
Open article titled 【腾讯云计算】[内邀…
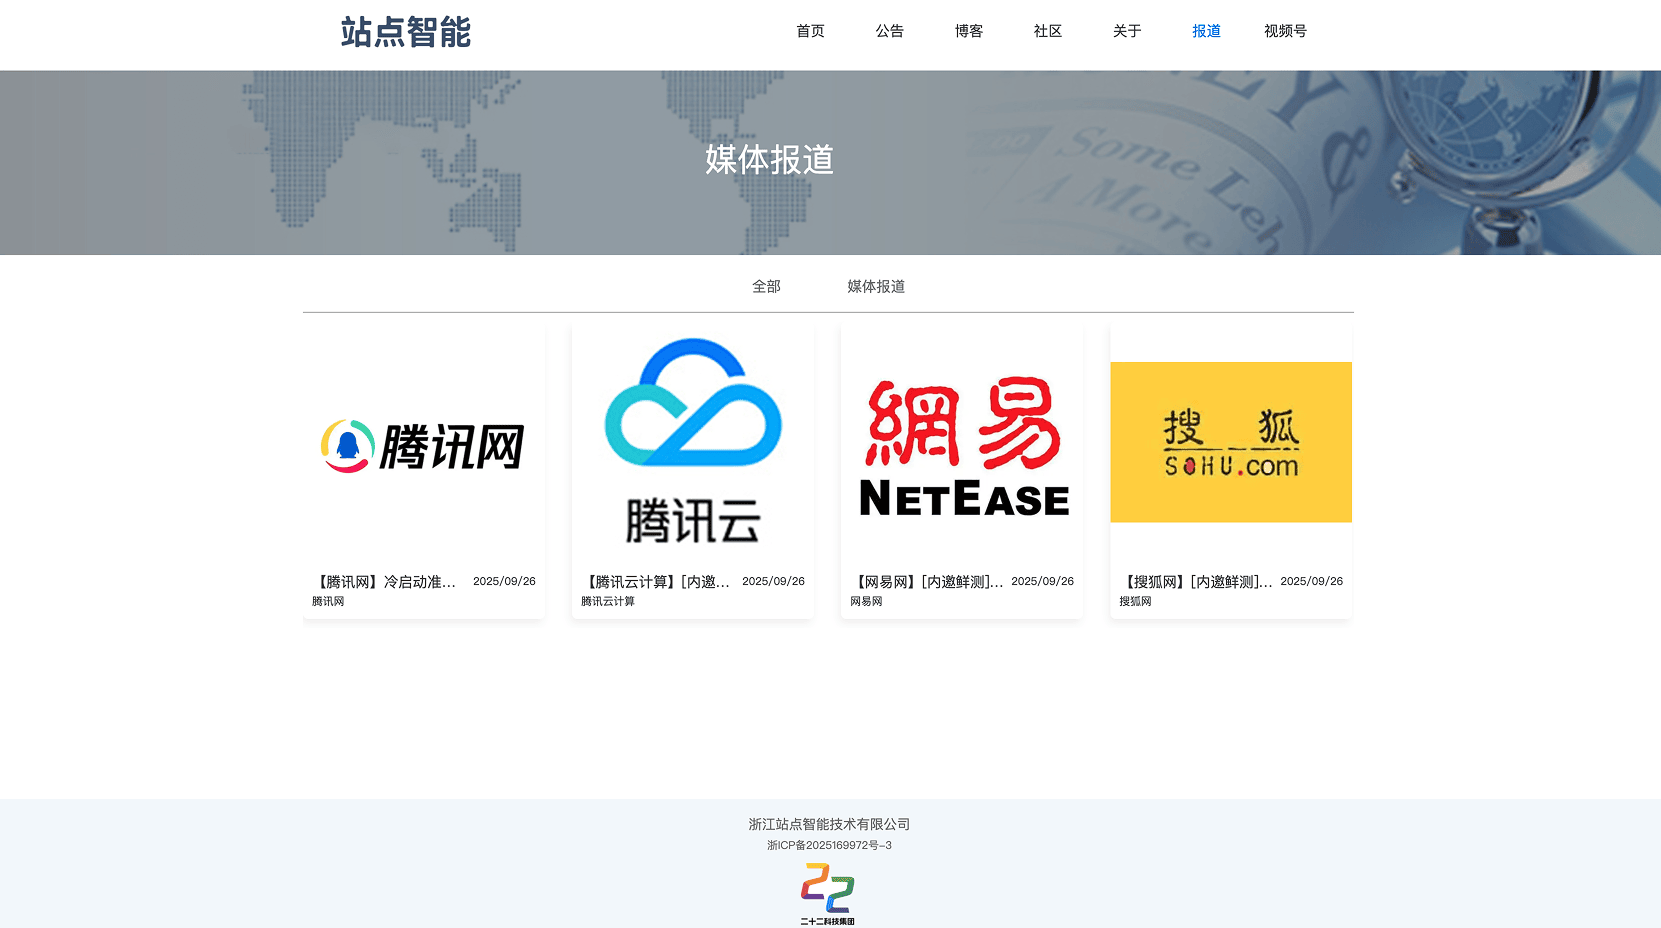pyautogui.click(x=656, y=582)
